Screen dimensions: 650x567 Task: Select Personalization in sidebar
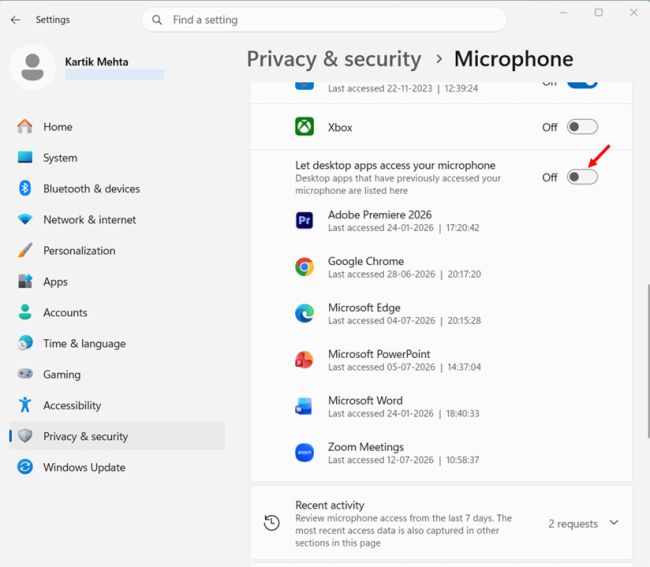(x=117, y=250)
